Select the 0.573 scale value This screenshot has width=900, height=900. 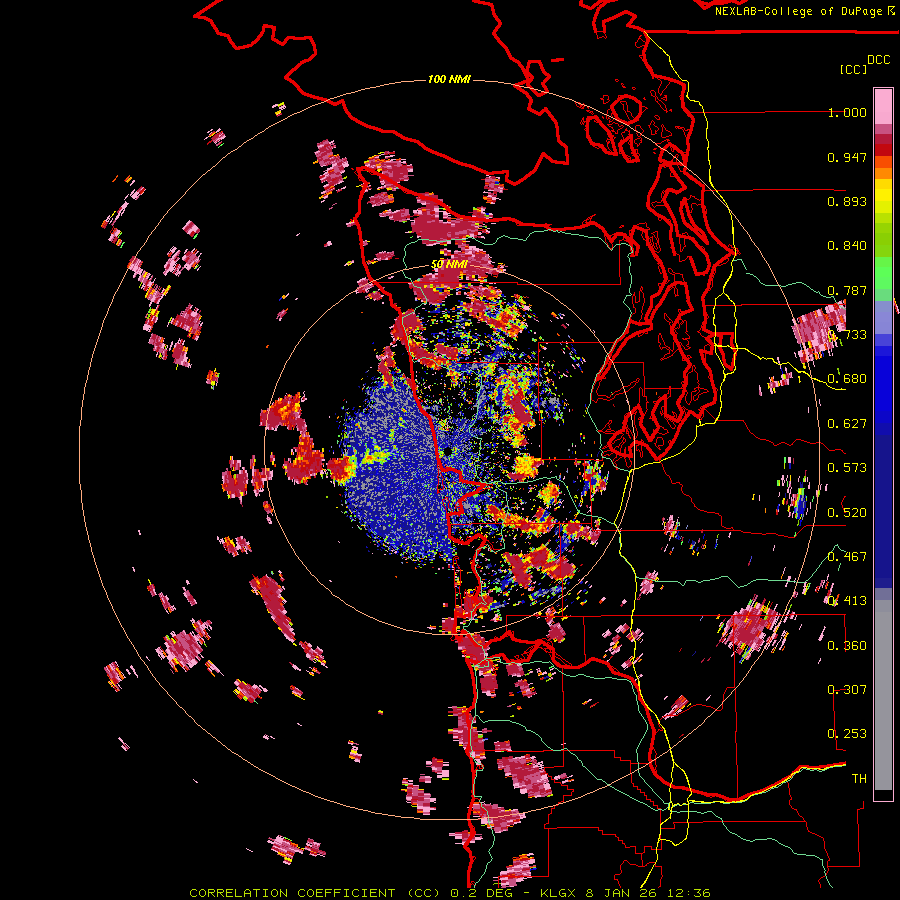pos(847,468)
